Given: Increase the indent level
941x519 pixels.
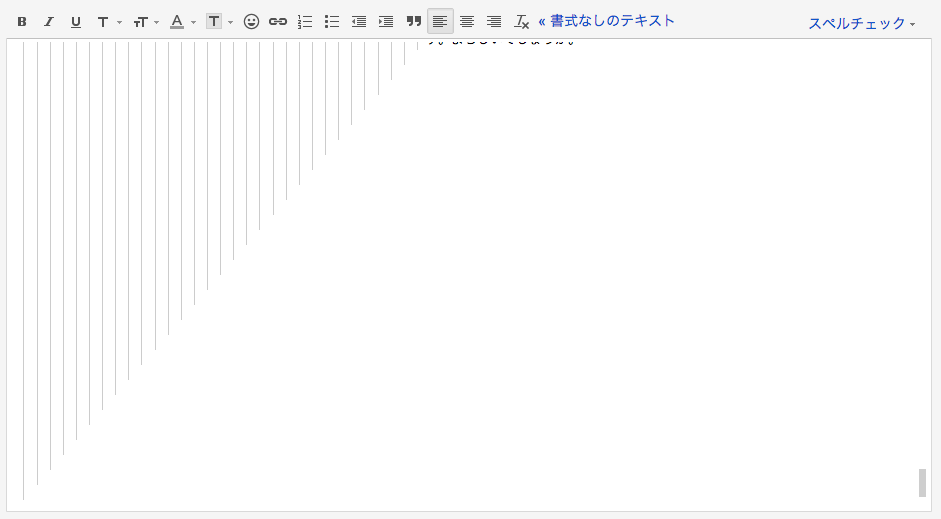Looking at the screenshot, I should (386, 21).
